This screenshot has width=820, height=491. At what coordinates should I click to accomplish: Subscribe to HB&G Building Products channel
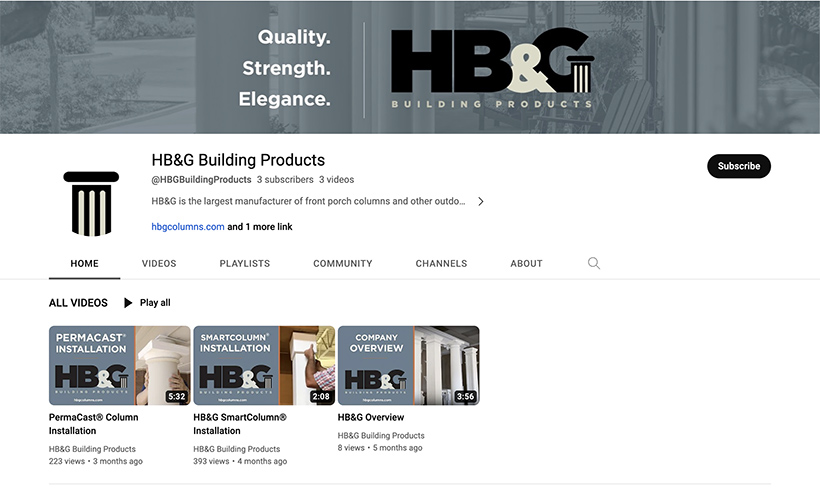[738, 166]
